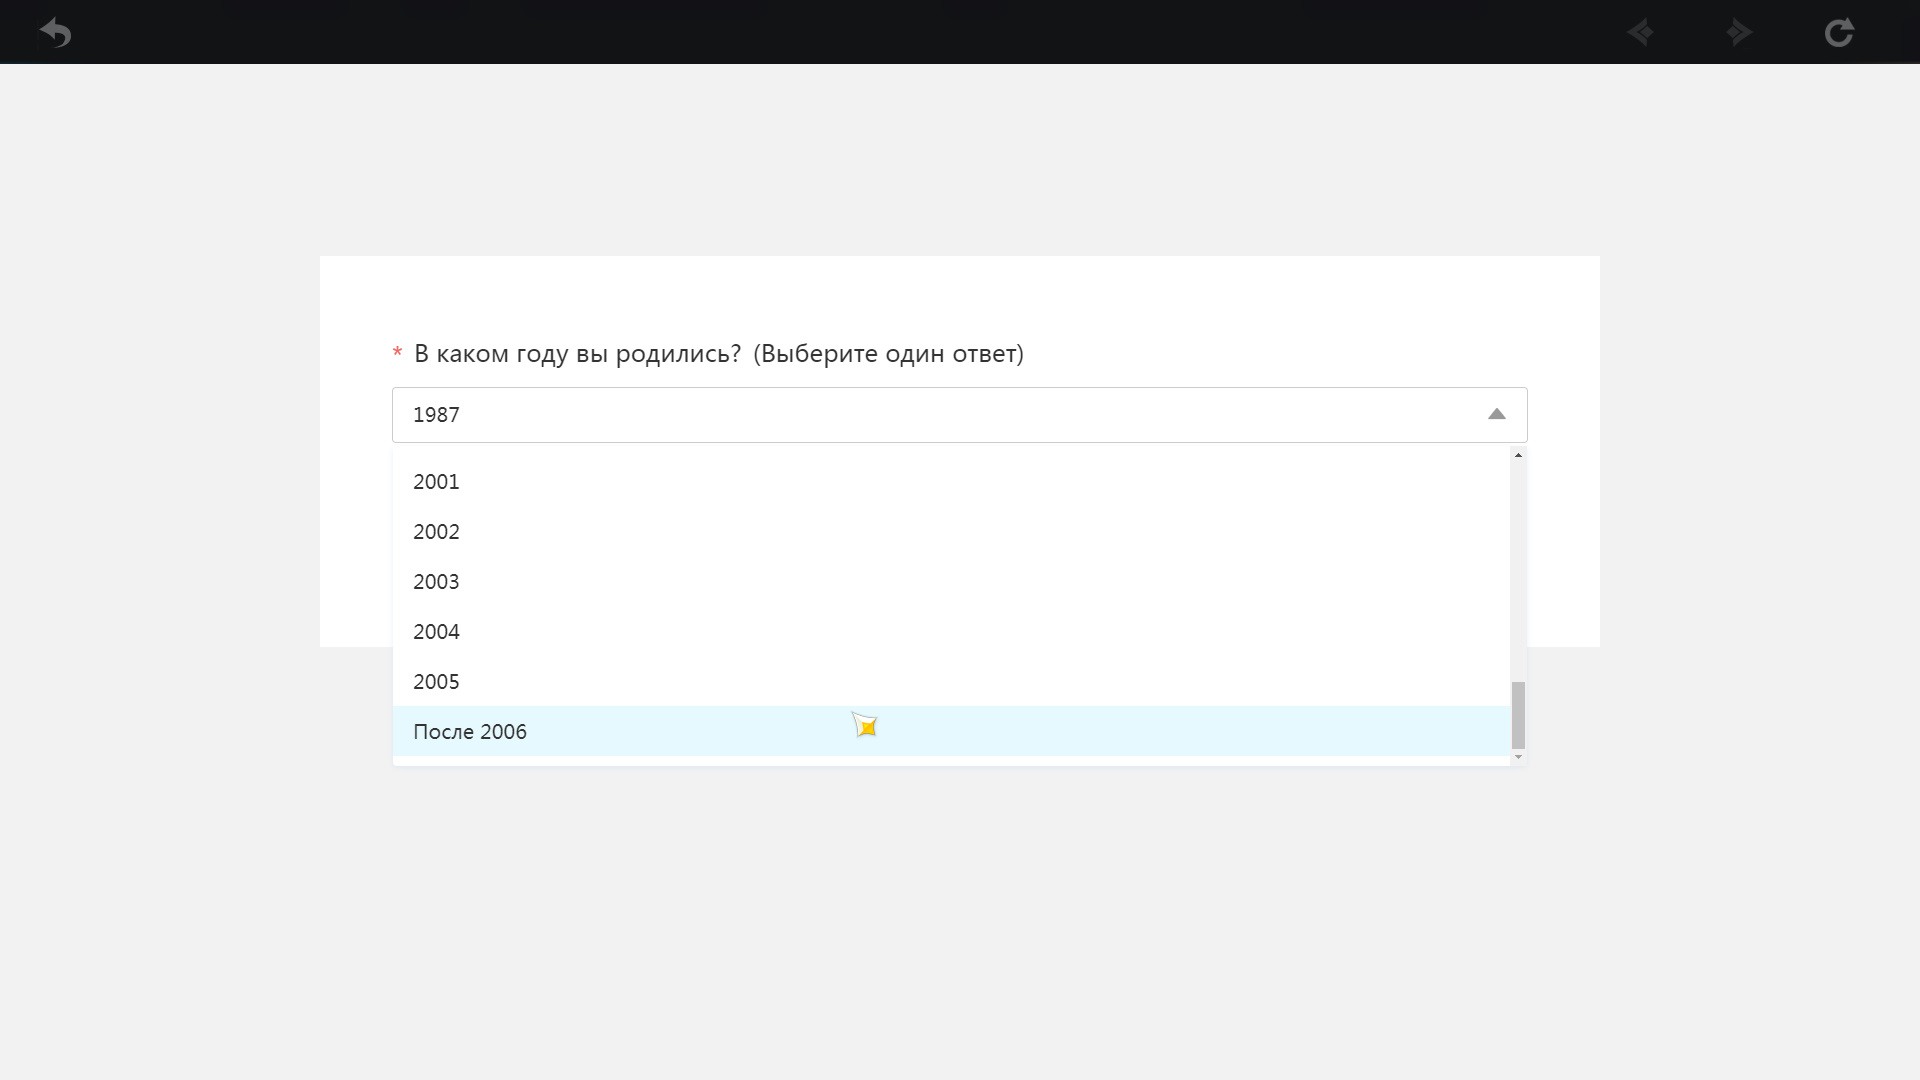The image size is (1920, 1080).
Task: Click the dimmed next page arrow icon
Action: click(x=1739, y=33)
